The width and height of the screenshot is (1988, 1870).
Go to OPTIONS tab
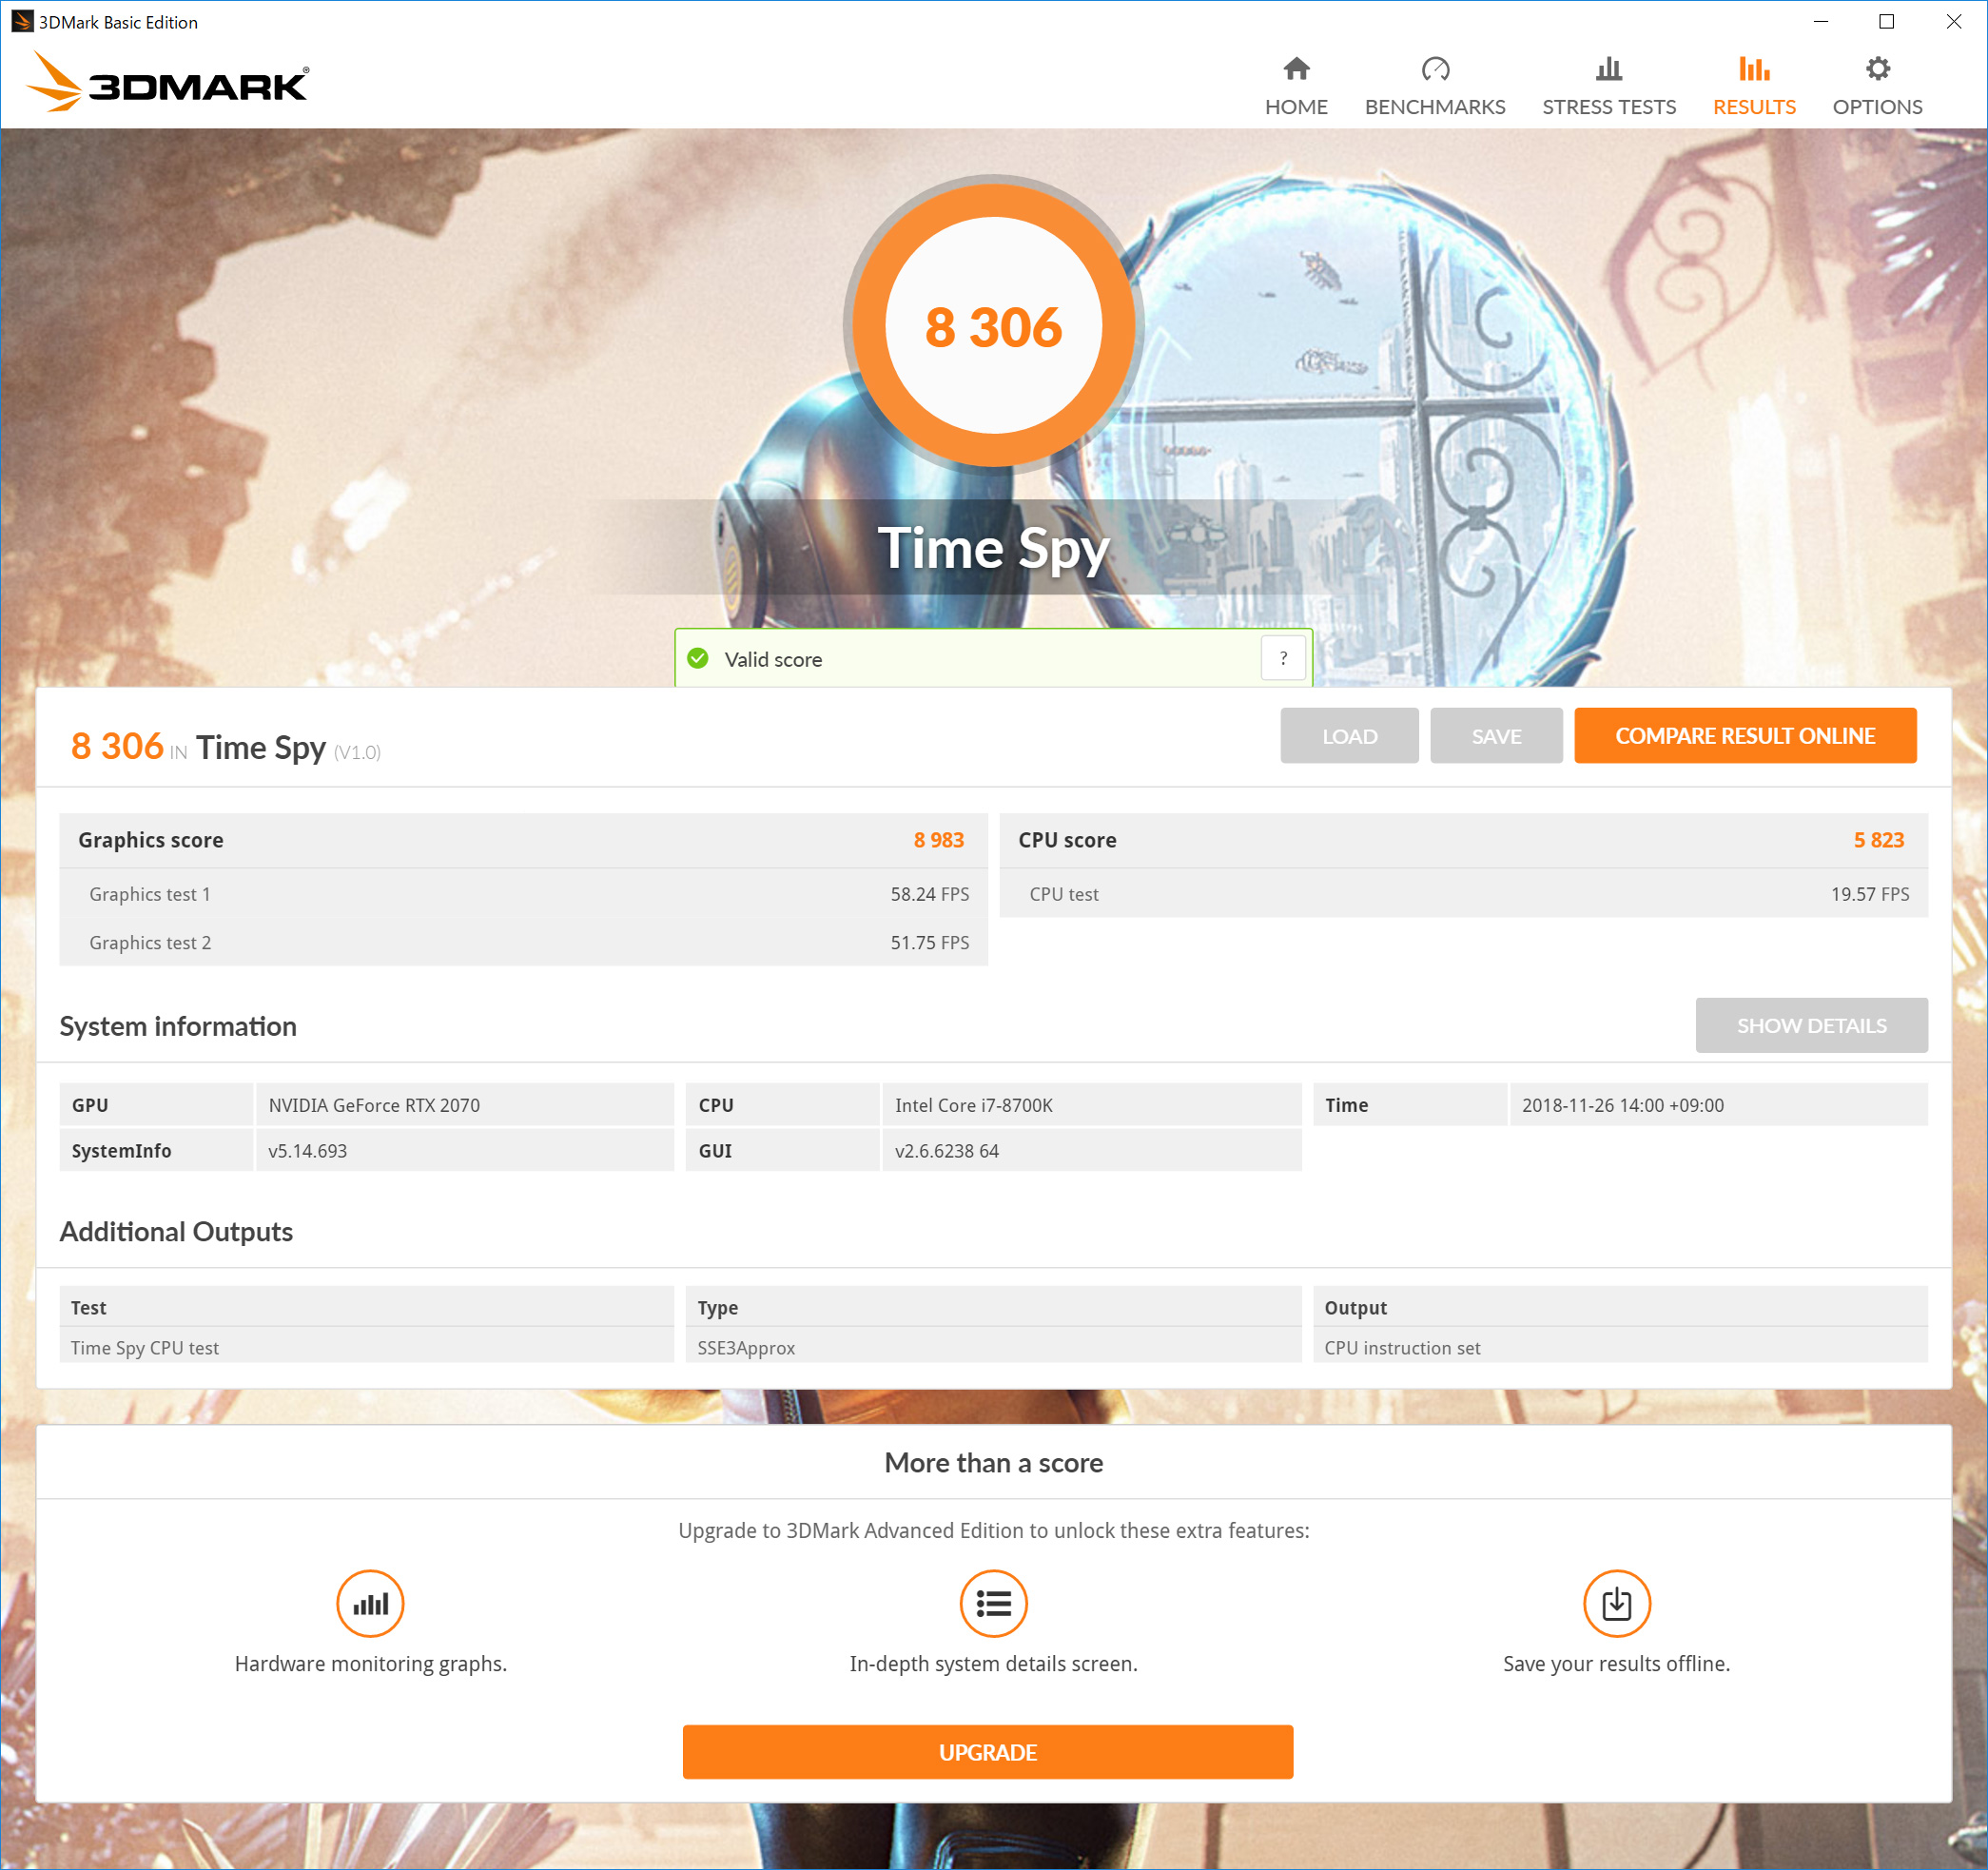(x=1877, y=86)
